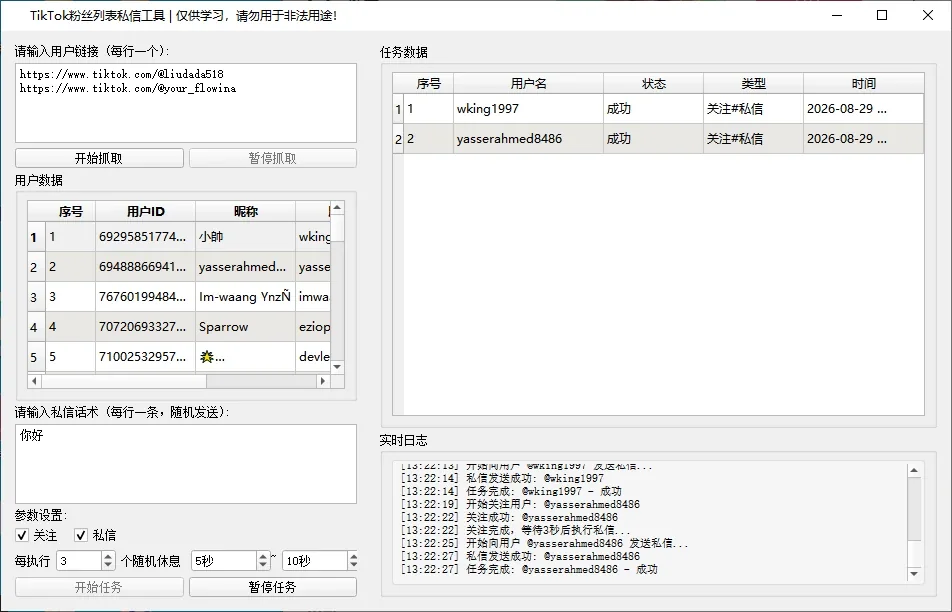Select the 时间 column header
Viewport: 952px width, 612px height.
coord(863,83)
